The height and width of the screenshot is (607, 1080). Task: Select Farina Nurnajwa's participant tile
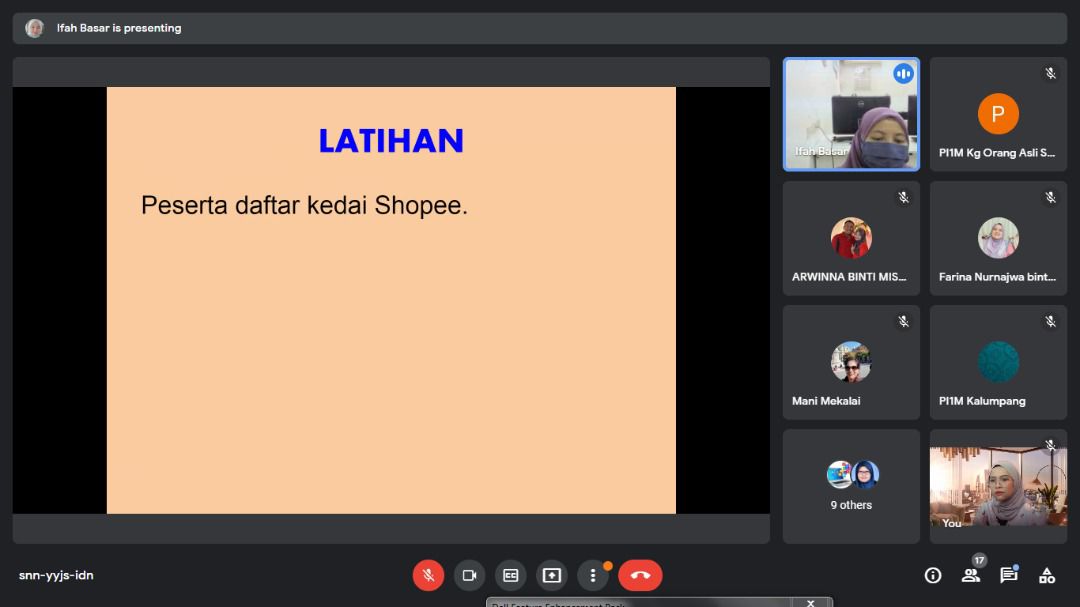[998, 238]
